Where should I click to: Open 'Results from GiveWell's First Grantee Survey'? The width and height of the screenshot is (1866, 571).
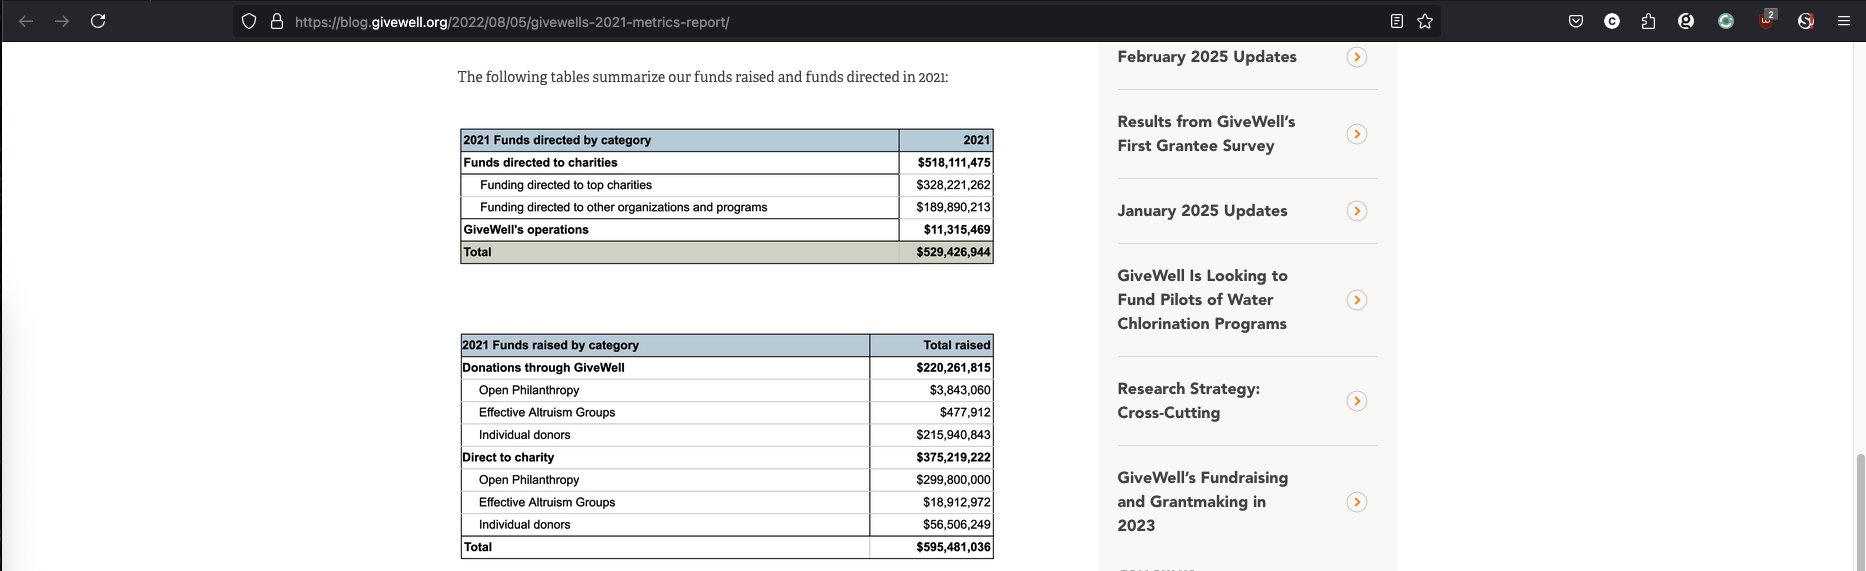pyautogui.click(x=1206, y=133)
